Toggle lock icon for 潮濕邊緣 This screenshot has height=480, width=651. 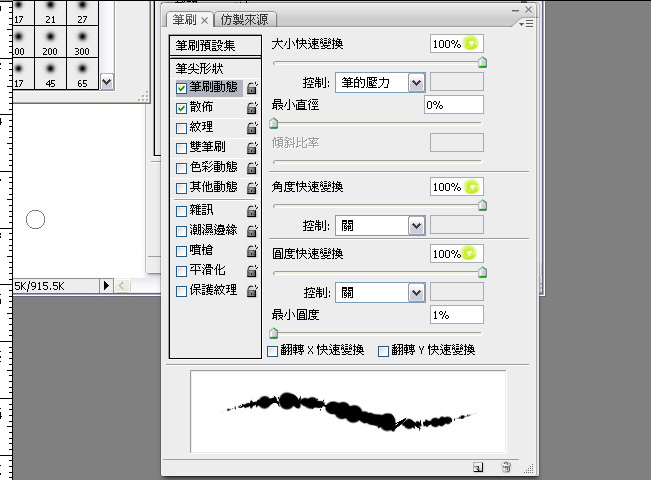tap(252, 231)
